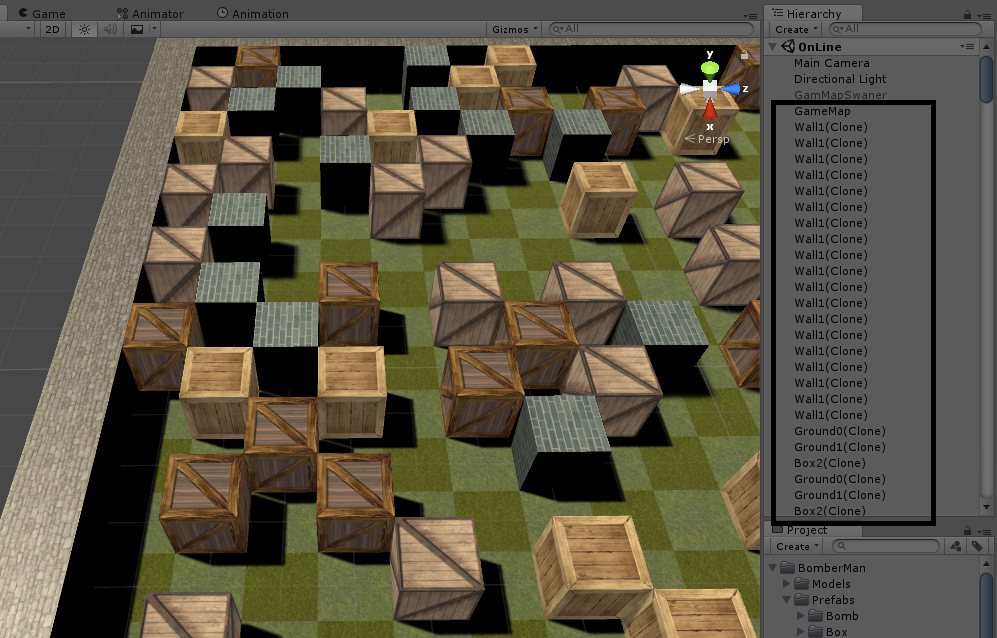The image size is (997, 638).
Task: Click the Bomb folder icon
Action: 815,616
